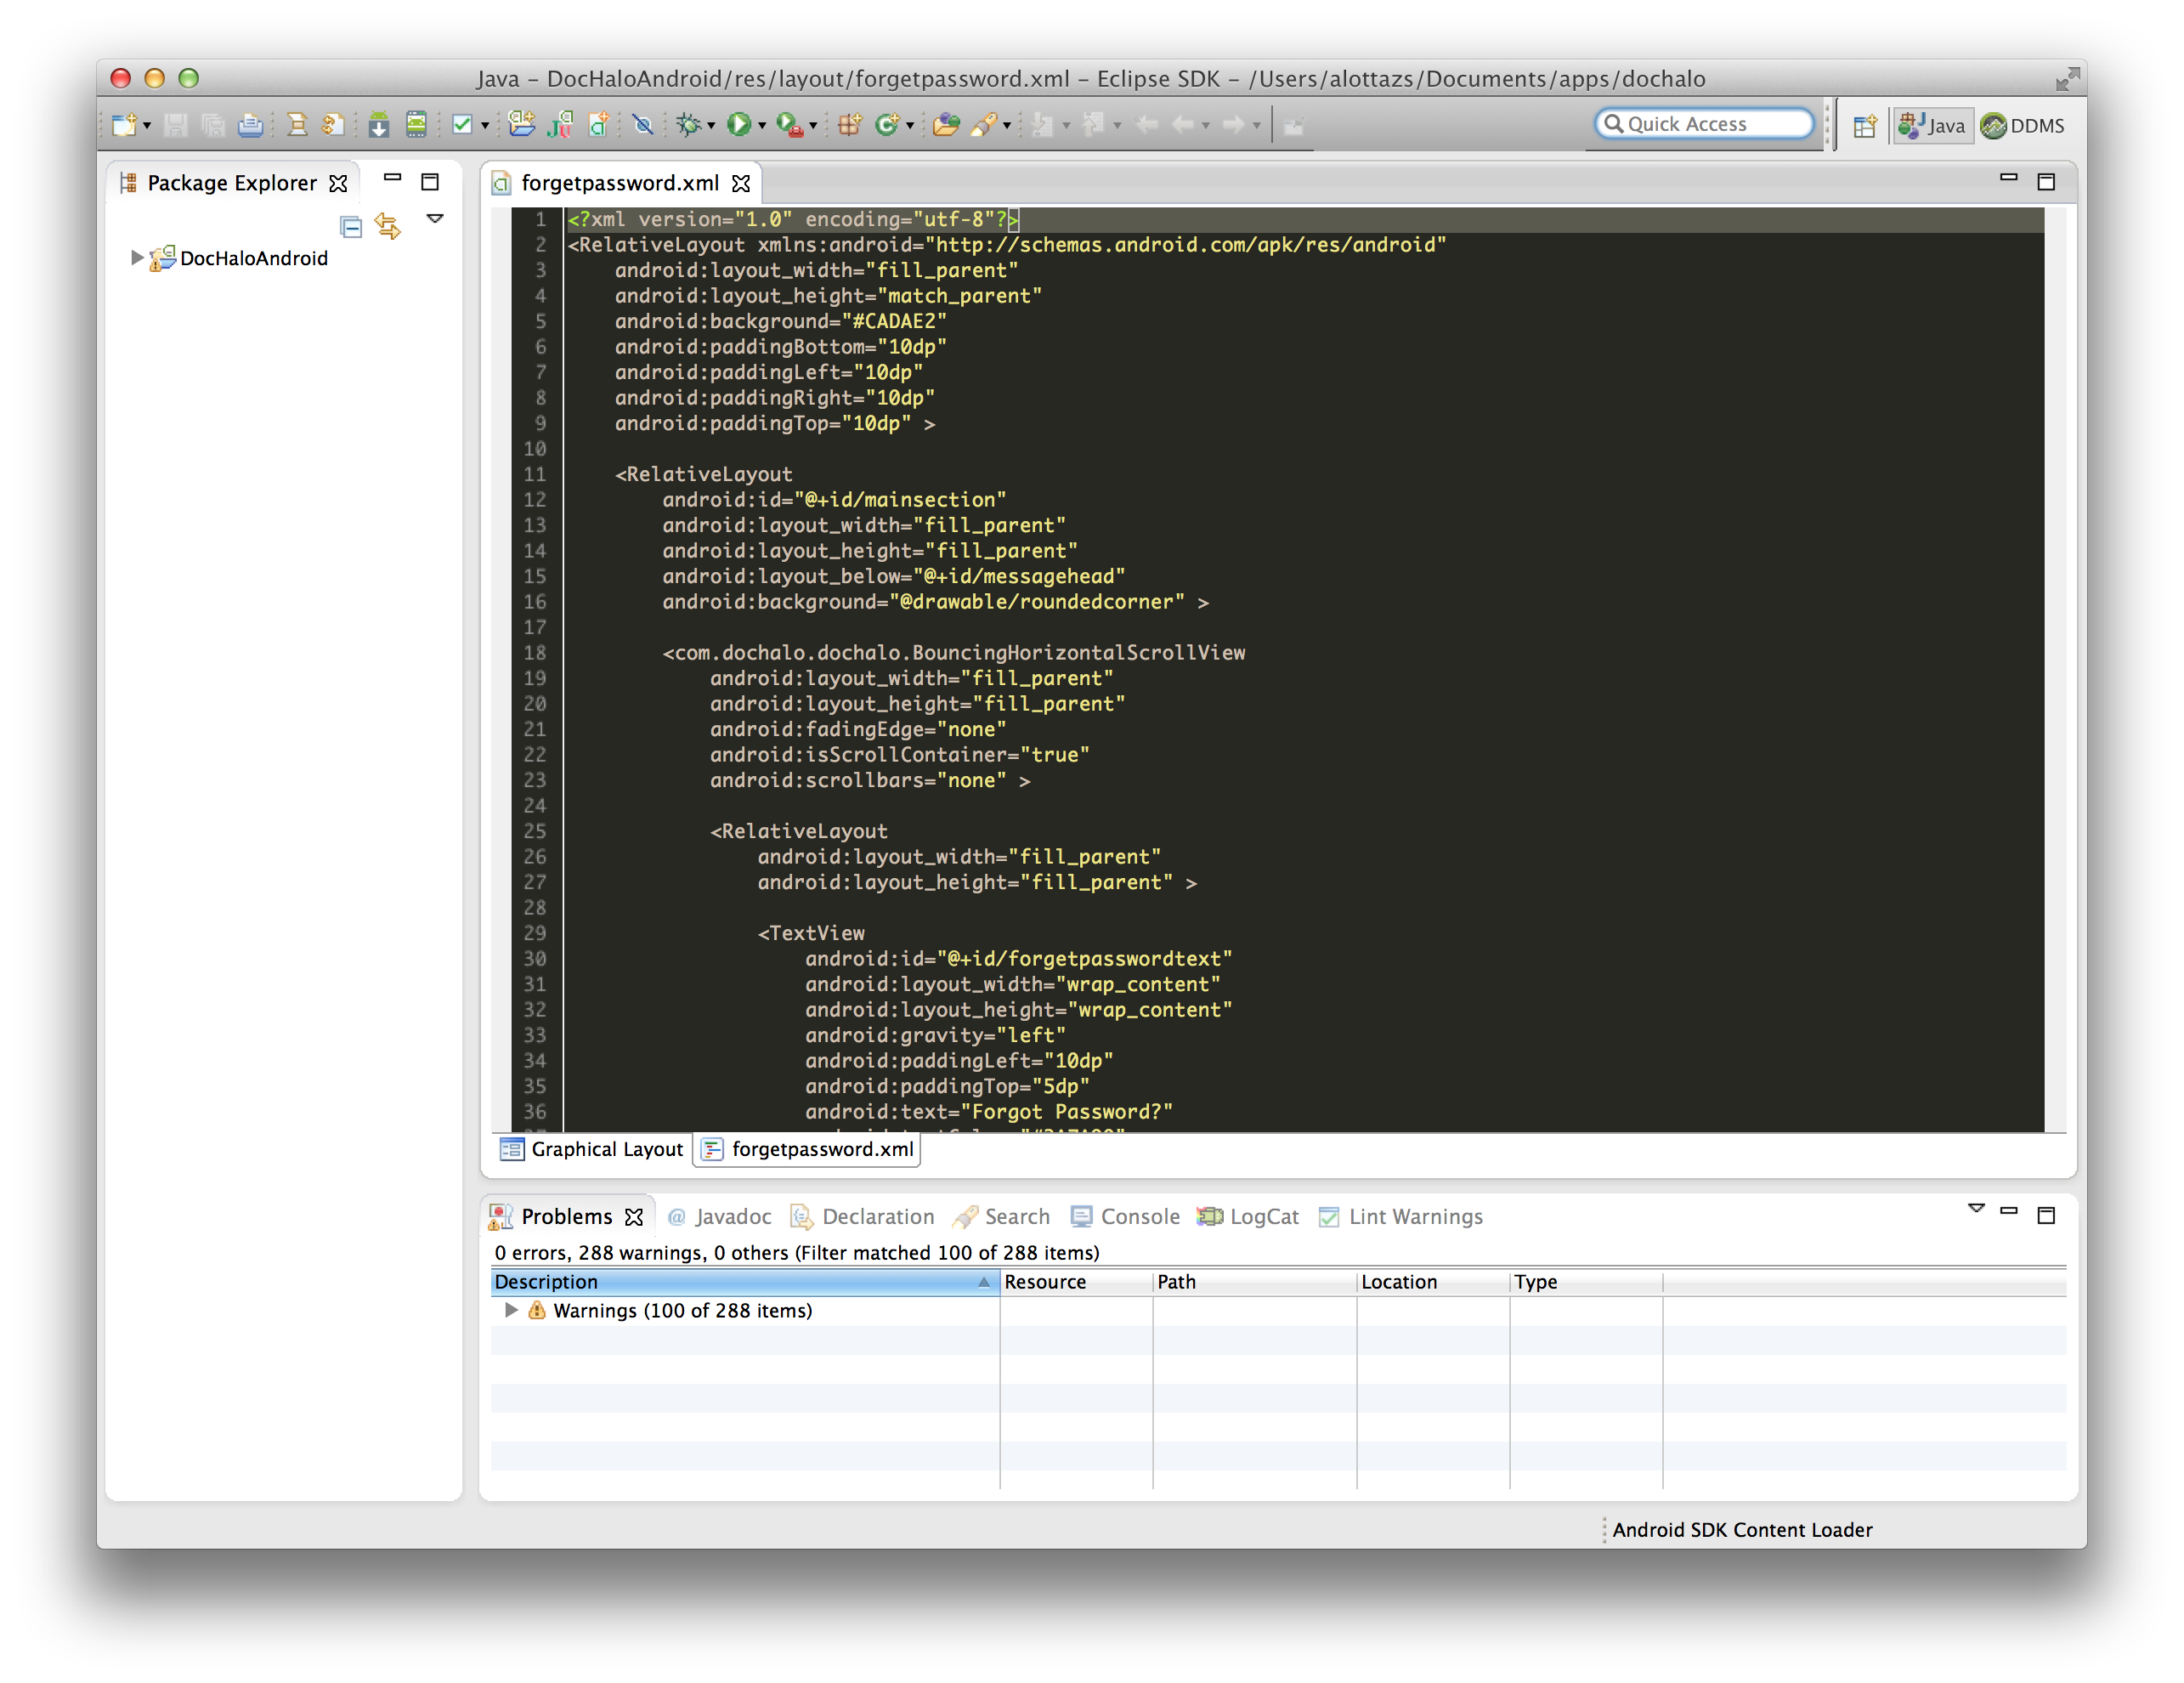The height and width of the screenshot is (1683, 2184).
Task: Click the Debug bug icon
Action: pyautogui.click(x=688, y=125)
